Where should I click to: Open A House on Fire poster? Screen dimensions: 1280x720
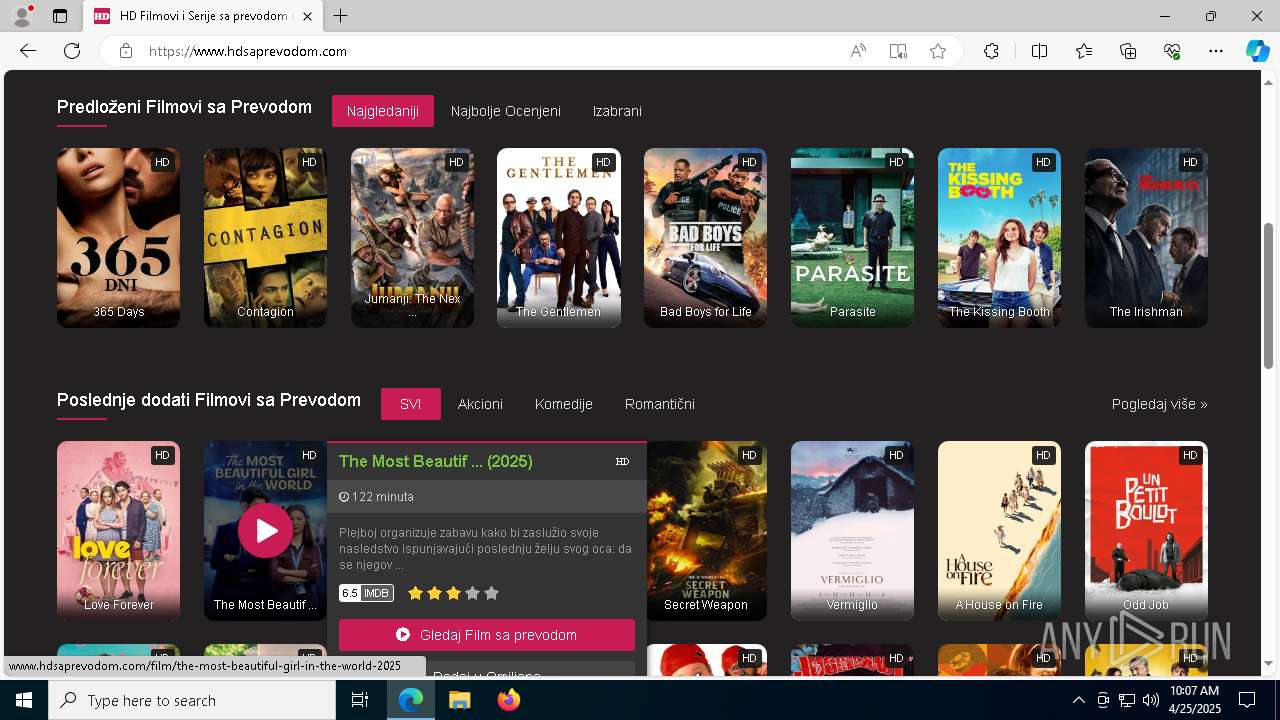tap(999, 531)
